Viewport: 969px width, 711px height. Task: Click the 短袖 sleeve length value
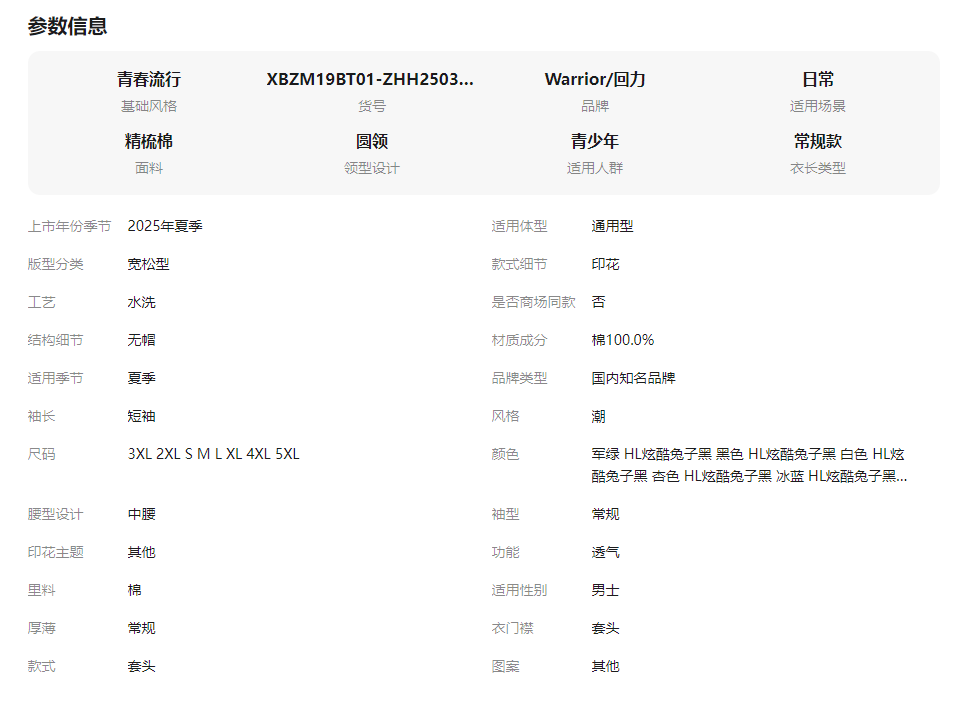141,416
